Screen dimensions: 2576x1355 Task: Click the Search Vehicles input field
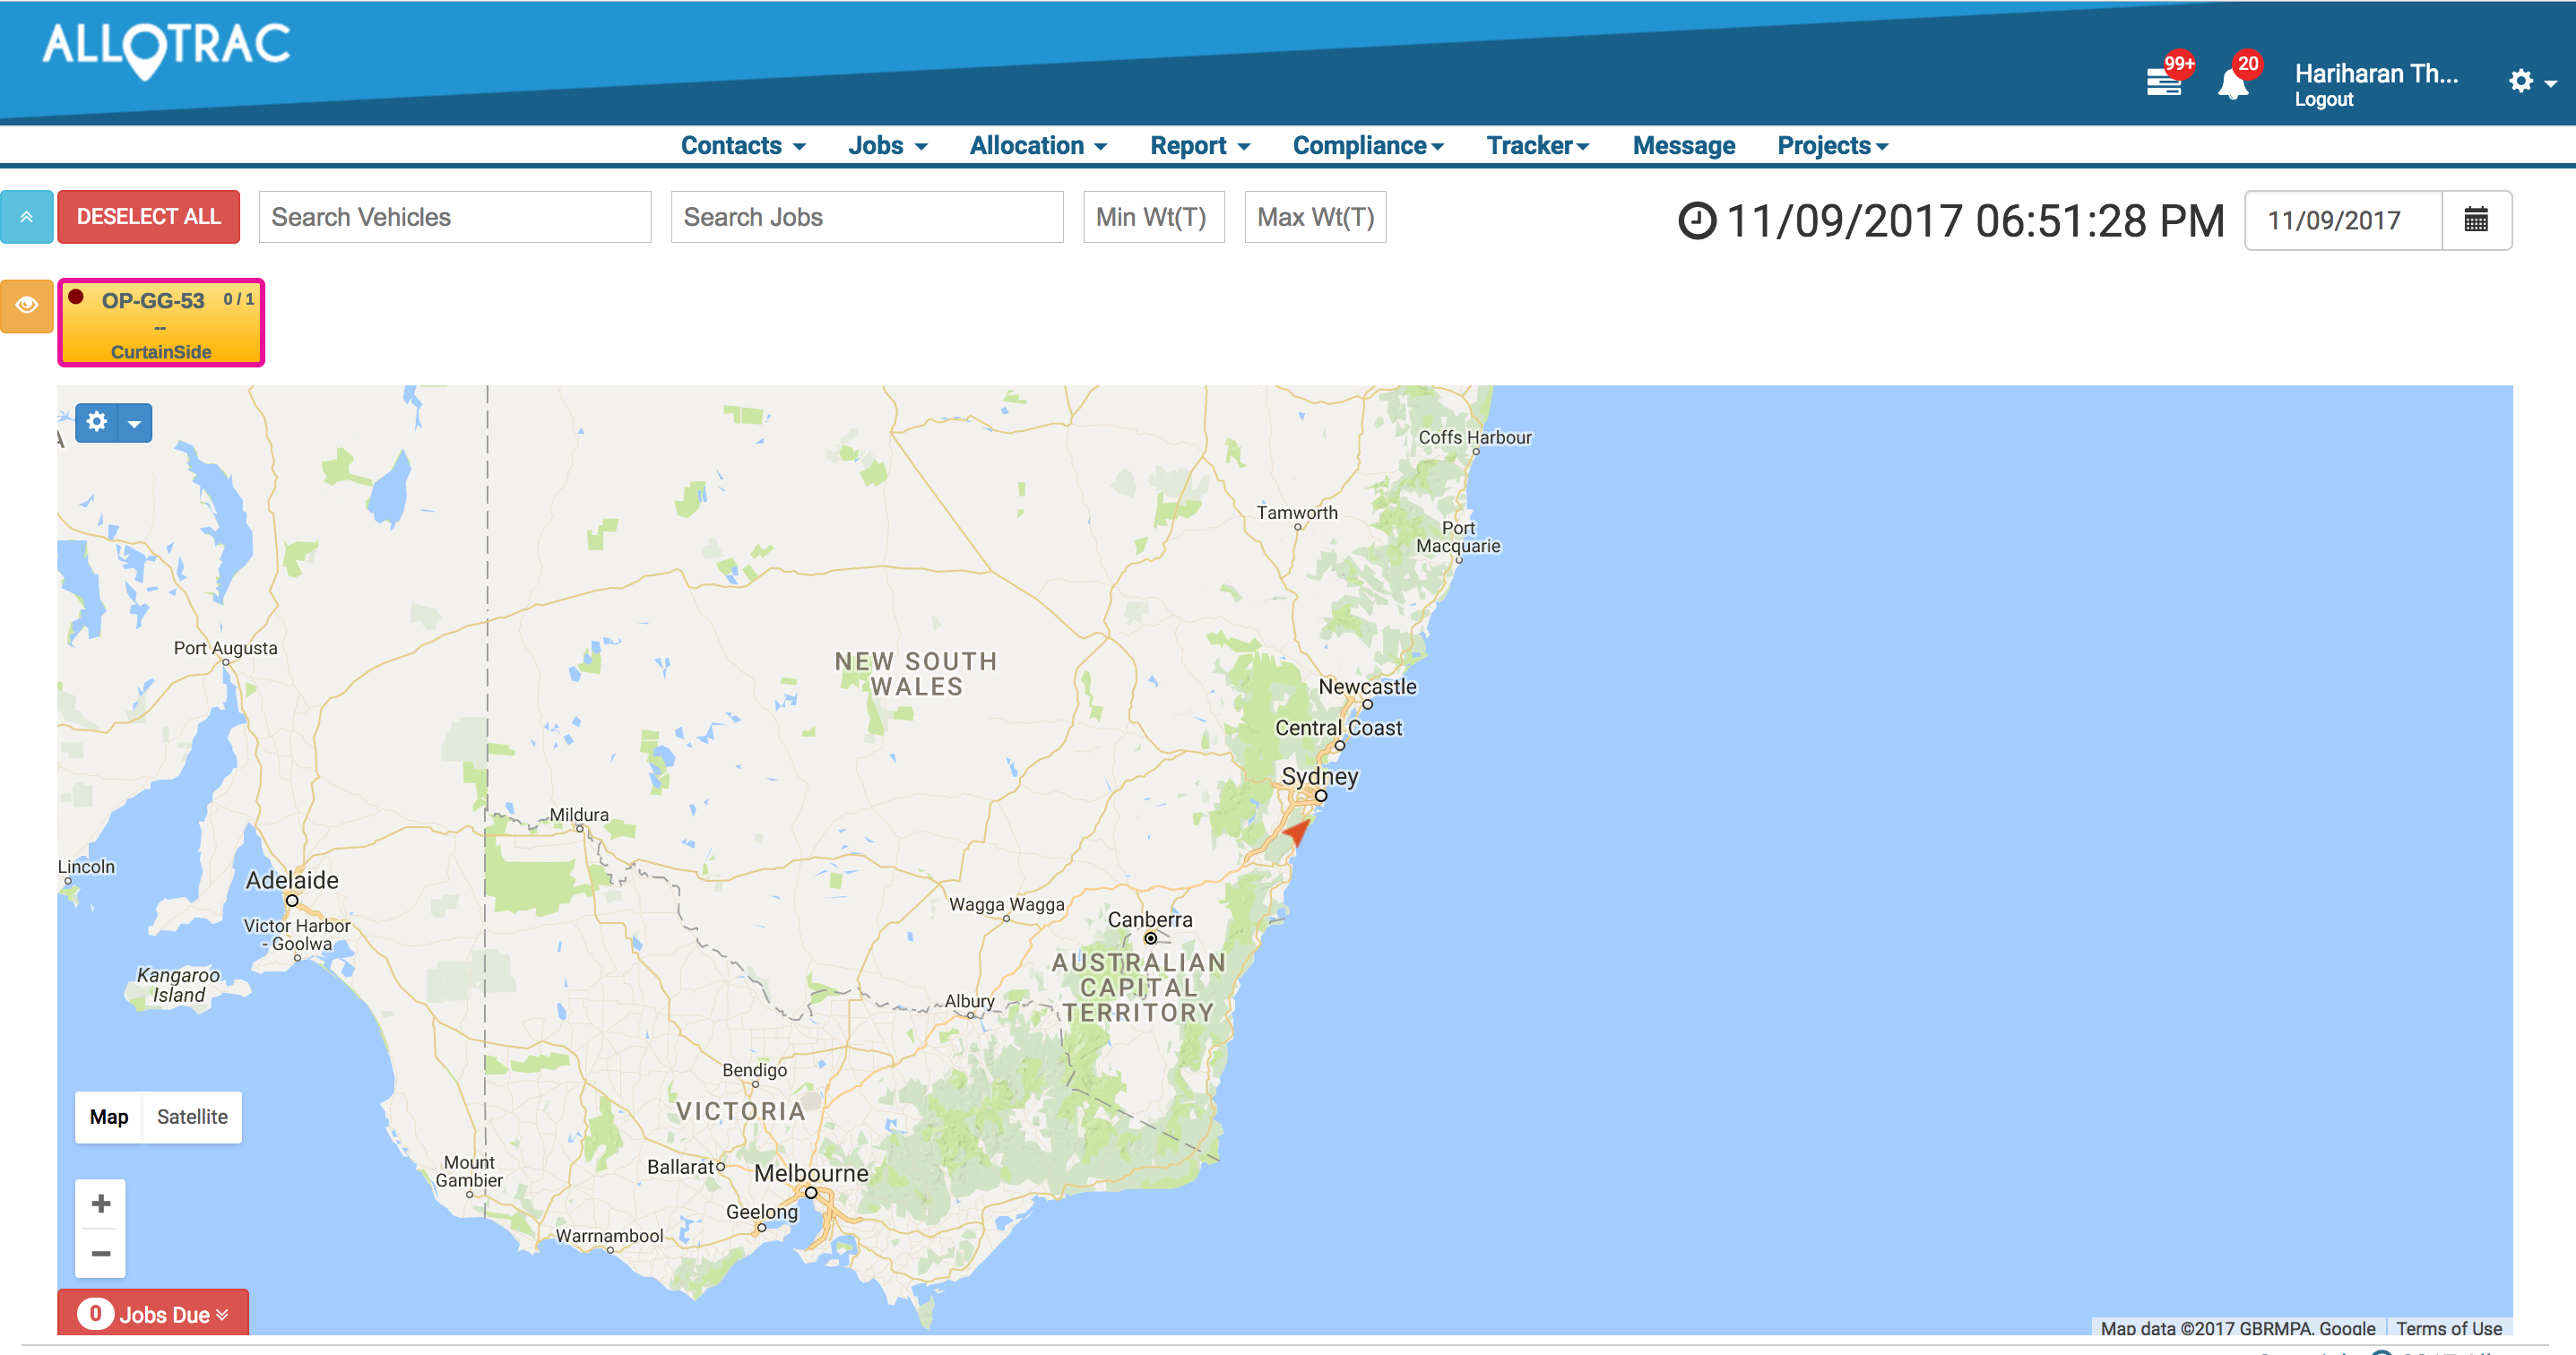pyautogui.click(x=455, y=217)
